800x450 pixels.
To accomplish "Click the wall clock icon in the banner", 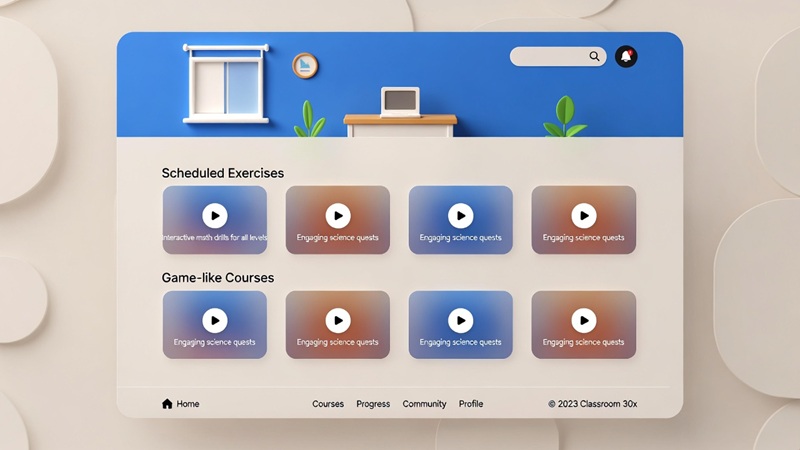I will [x=305, y=66].
